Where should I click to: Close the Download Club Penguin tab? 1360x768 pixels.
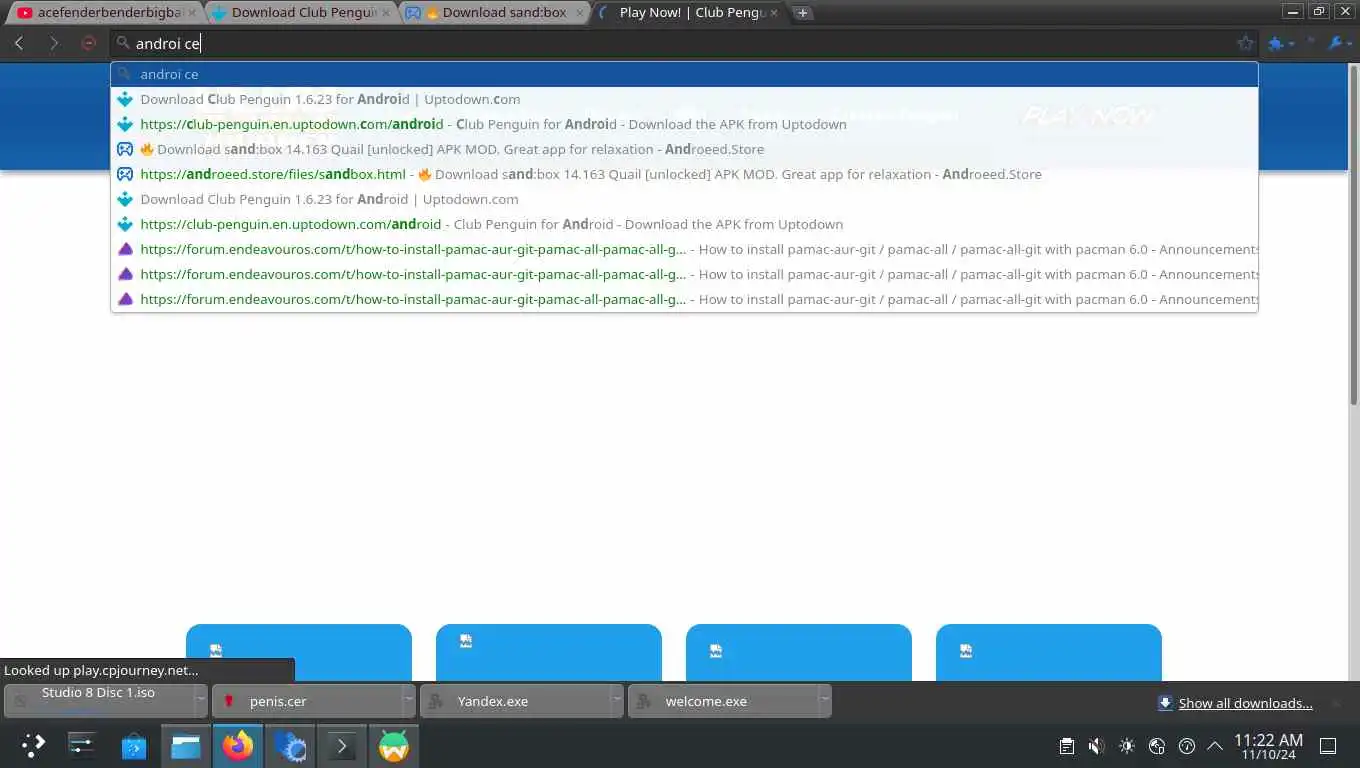tap(386, 13)
